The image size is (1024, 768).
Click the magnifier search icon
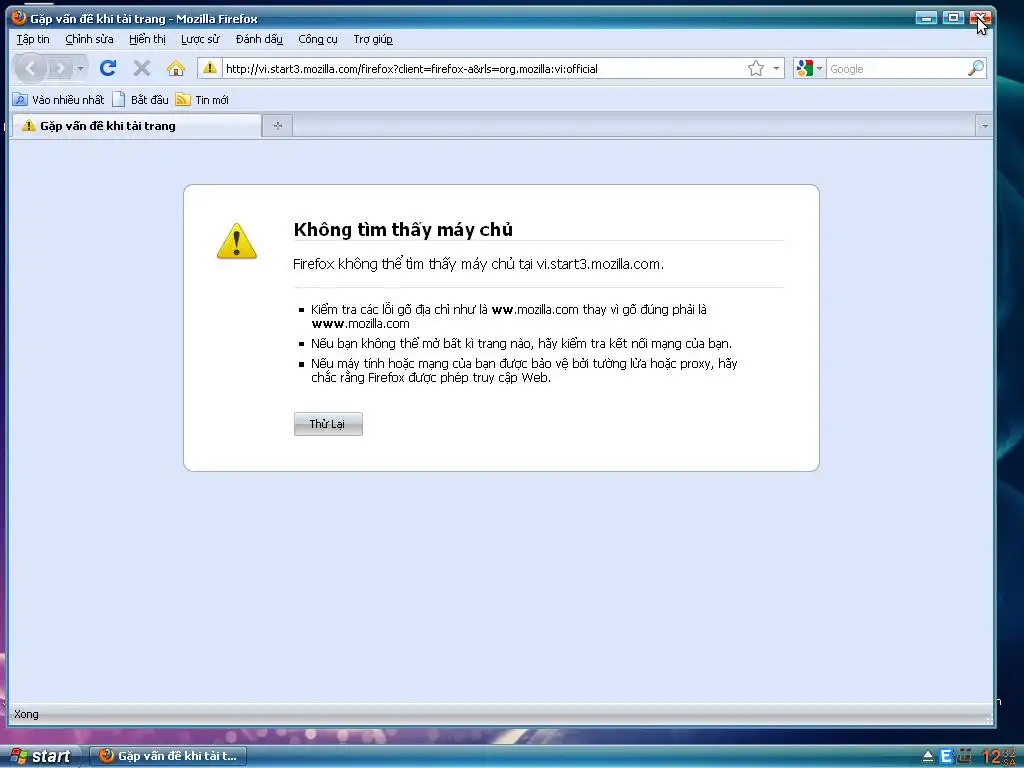(976, 68)
